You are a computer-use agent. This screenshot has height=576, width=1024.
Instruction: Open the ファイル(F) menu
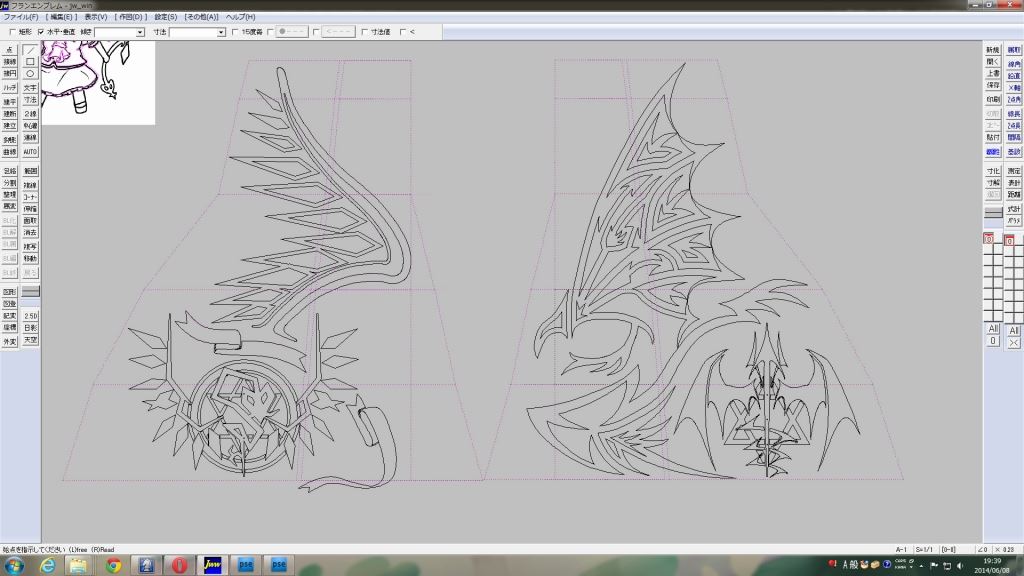coord(20,17)
